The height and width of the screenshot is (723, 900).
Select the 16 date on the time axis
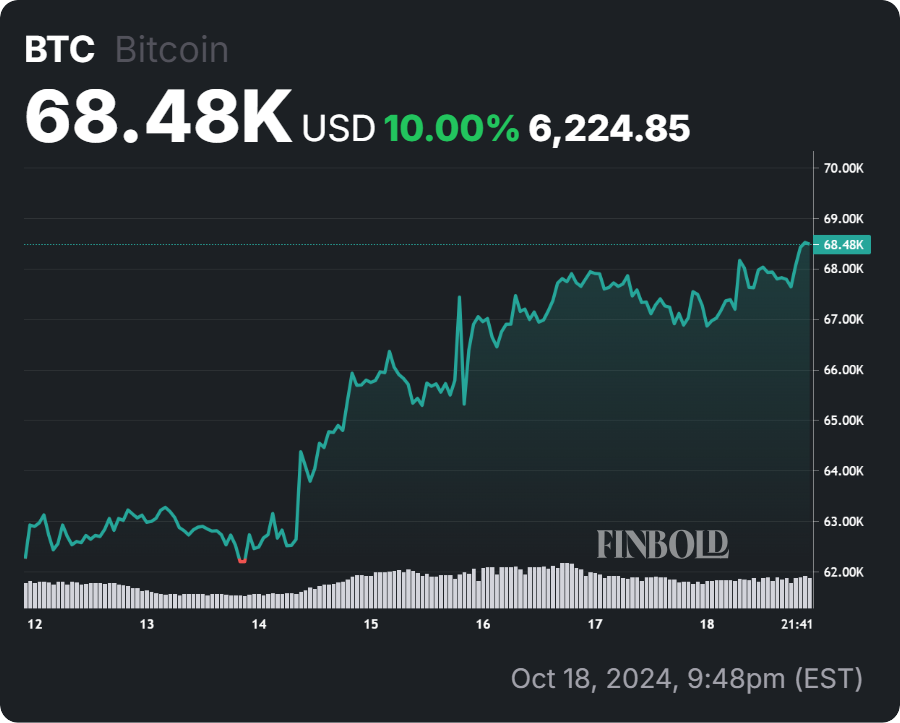pyautogui.click(x=483, y=625)
